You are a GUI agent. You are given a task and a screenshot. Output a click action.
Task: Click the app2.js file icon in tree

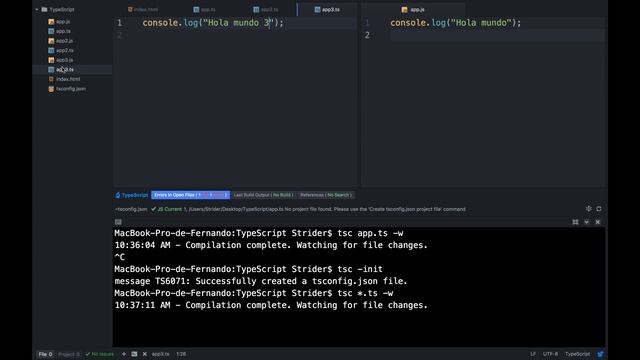click(51, 41)
